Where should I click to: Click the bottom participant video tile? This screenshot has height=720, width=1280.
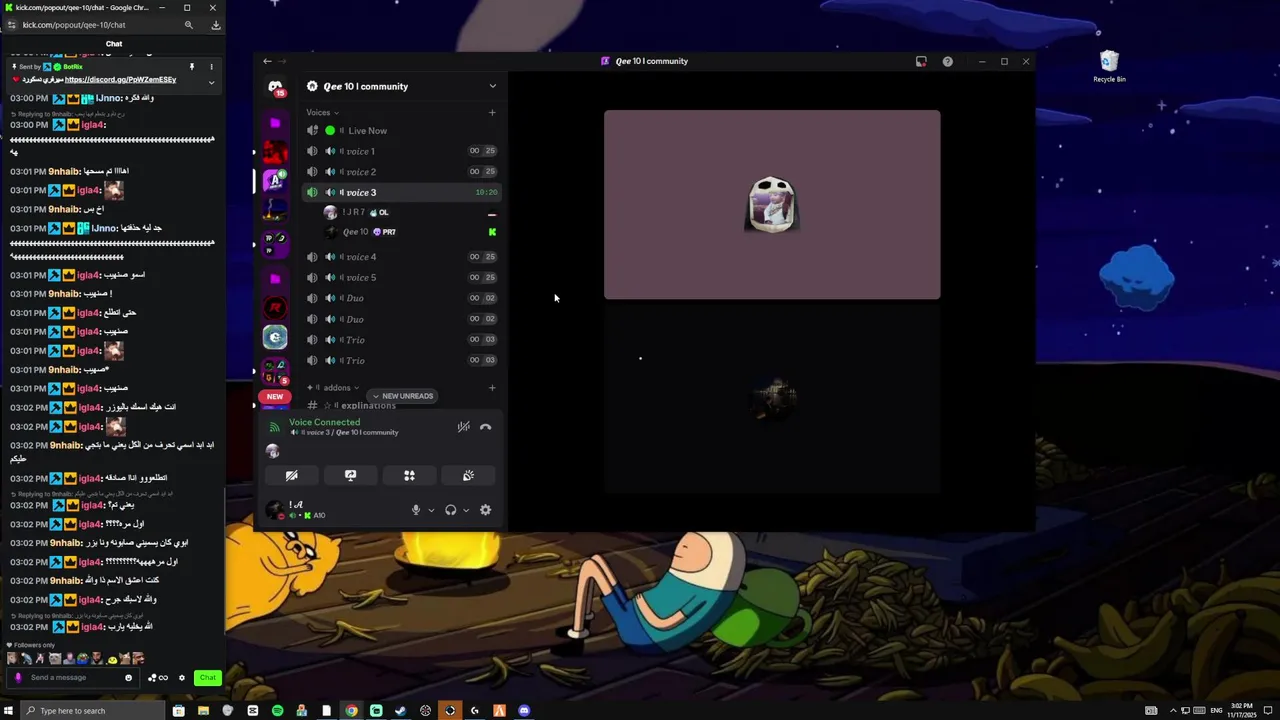point(772,398)
